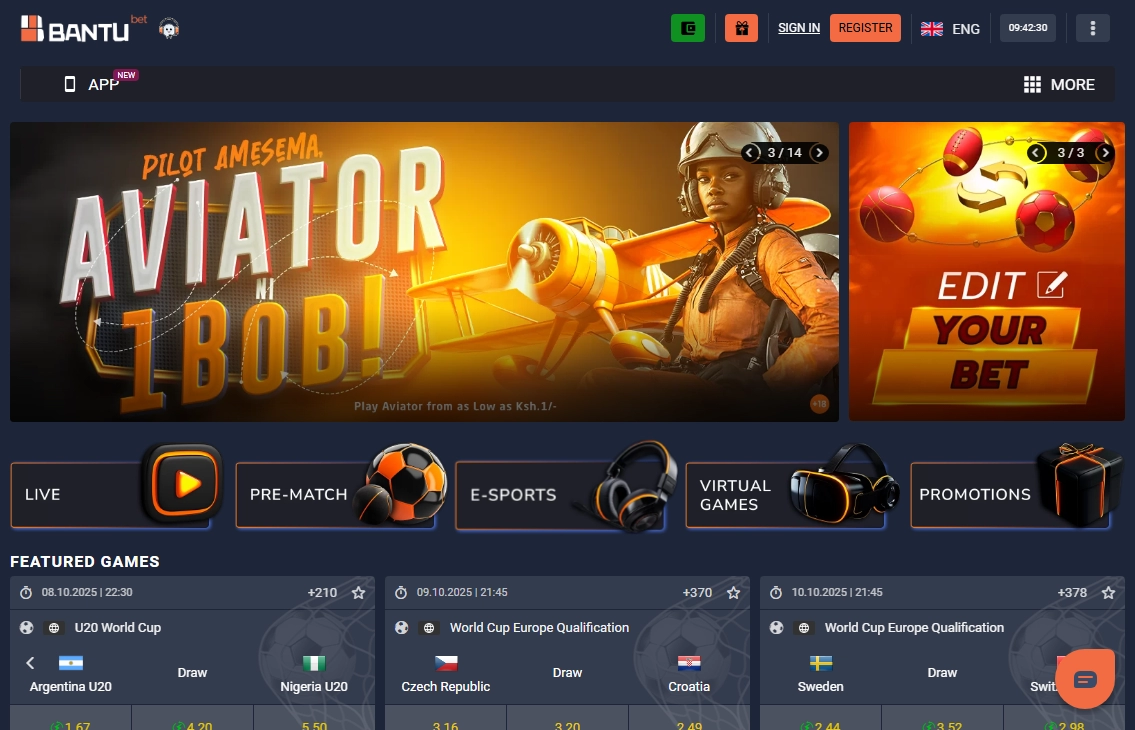Click the U20 World Cup league label
The height and width of the screenshot is (730, 1135).
(117, 628)
